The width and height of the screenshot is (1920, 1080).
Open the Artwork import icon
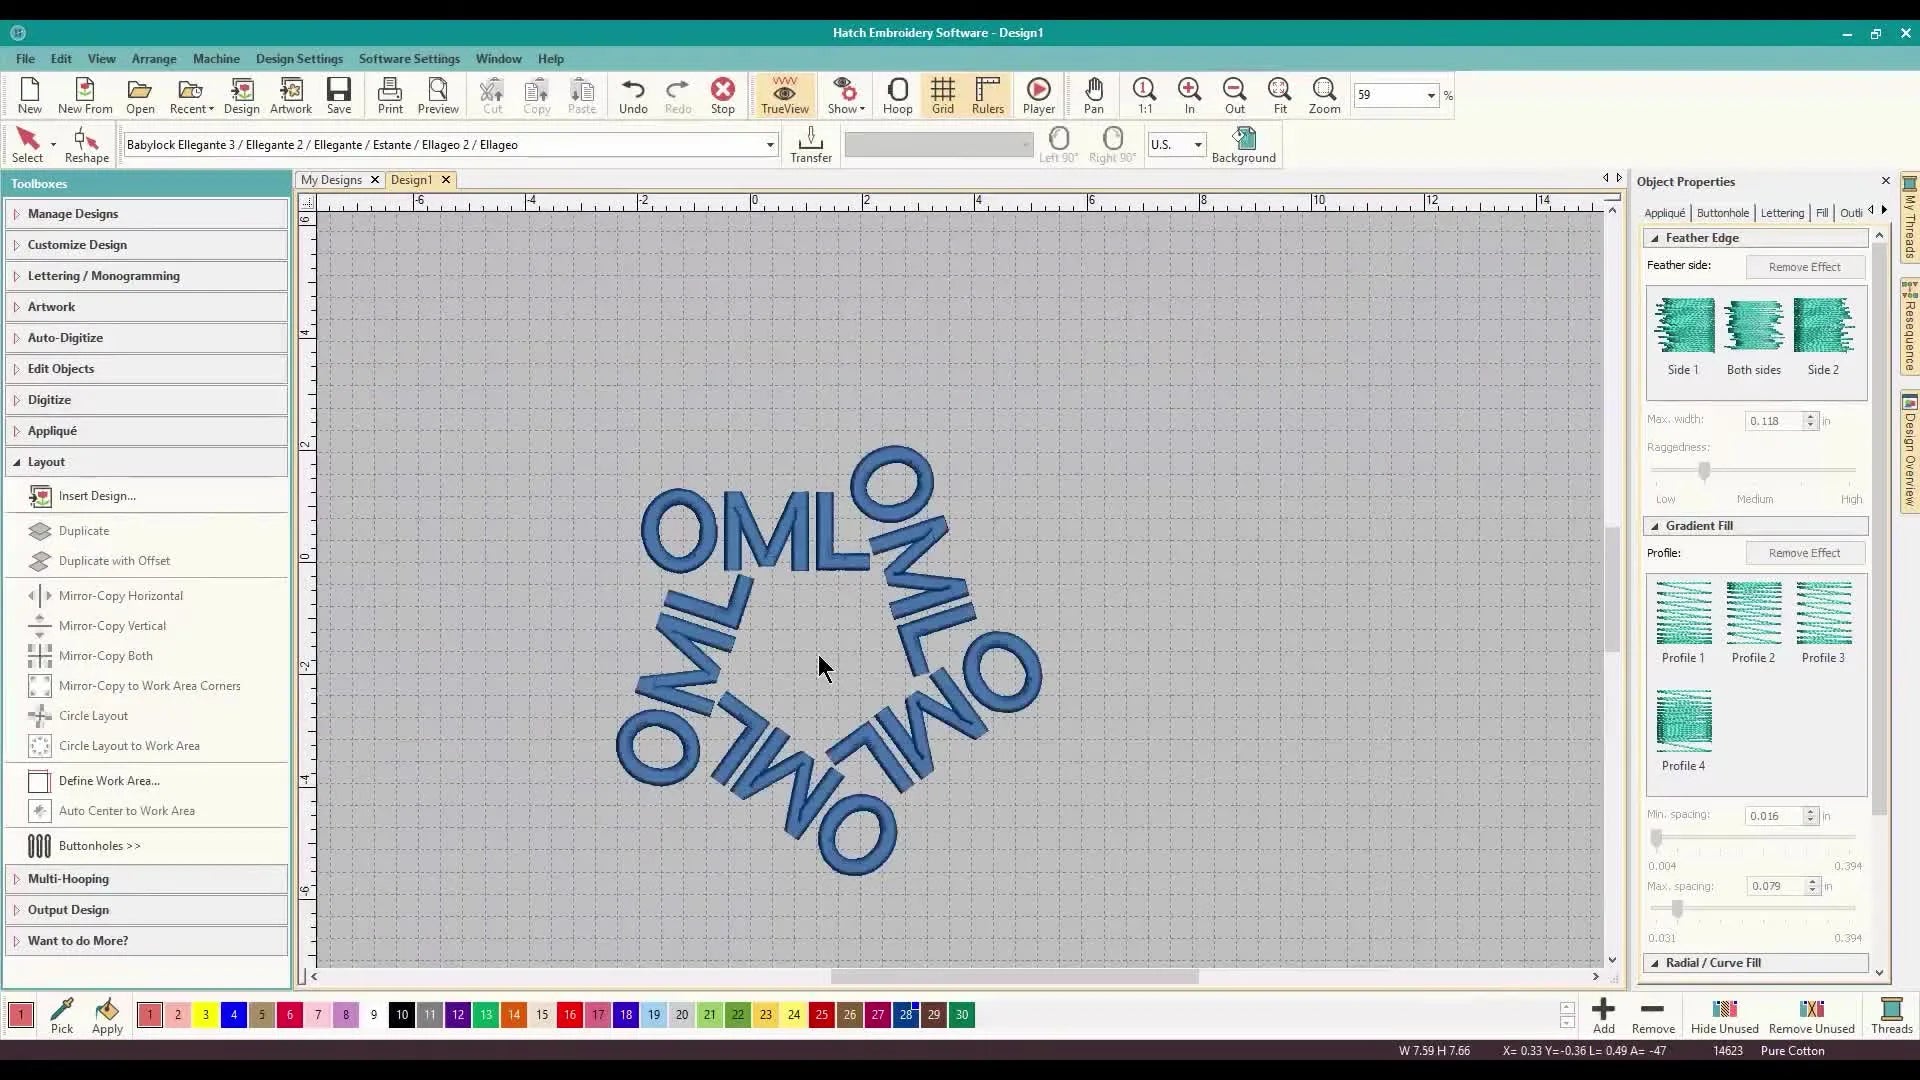click(x=291, y=96)
